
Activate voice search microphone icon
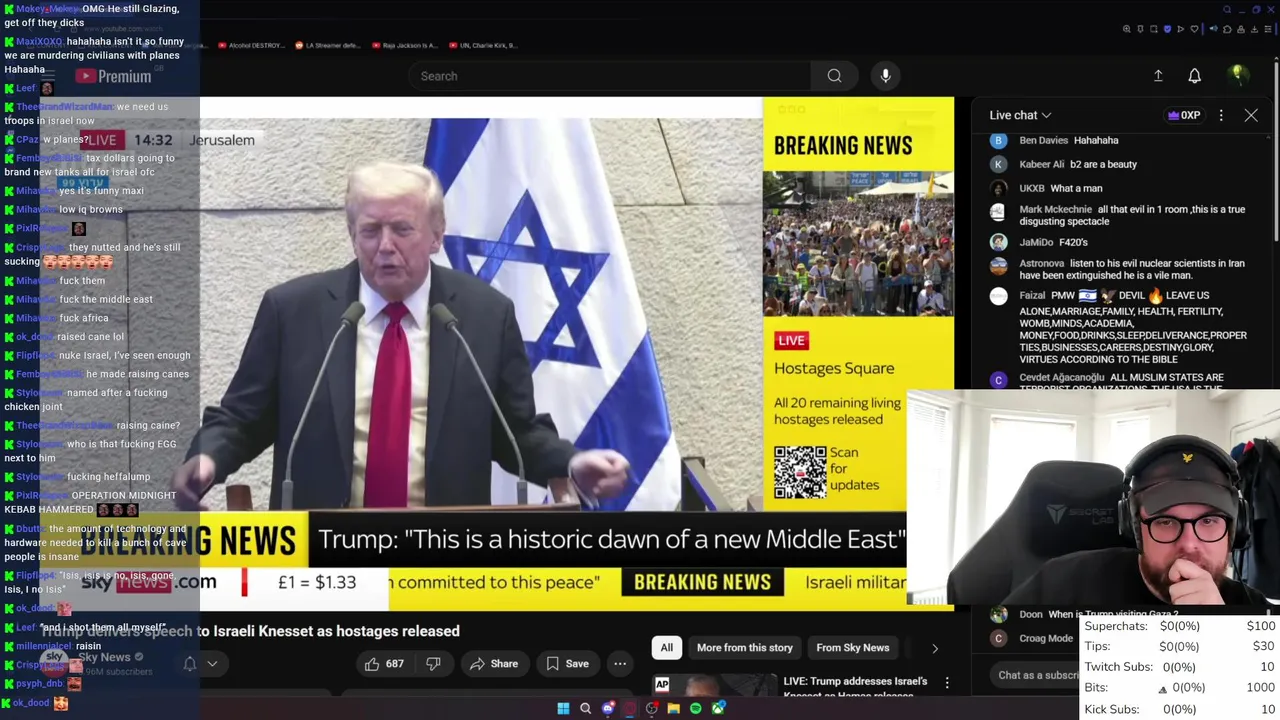(885, 76)
